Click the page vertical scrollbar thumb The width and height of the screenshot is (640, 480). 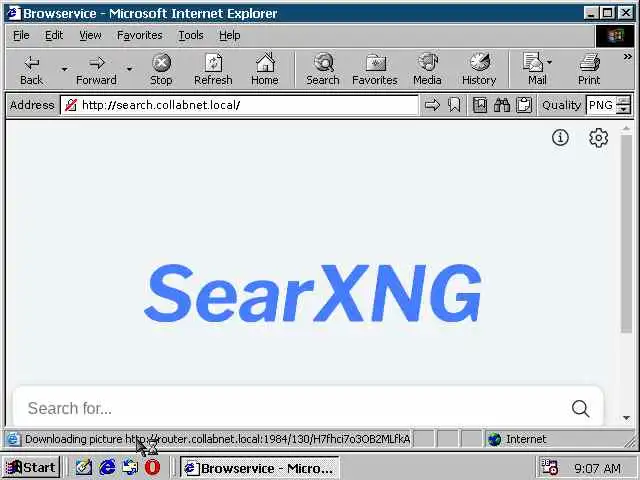tap(626, 233)
